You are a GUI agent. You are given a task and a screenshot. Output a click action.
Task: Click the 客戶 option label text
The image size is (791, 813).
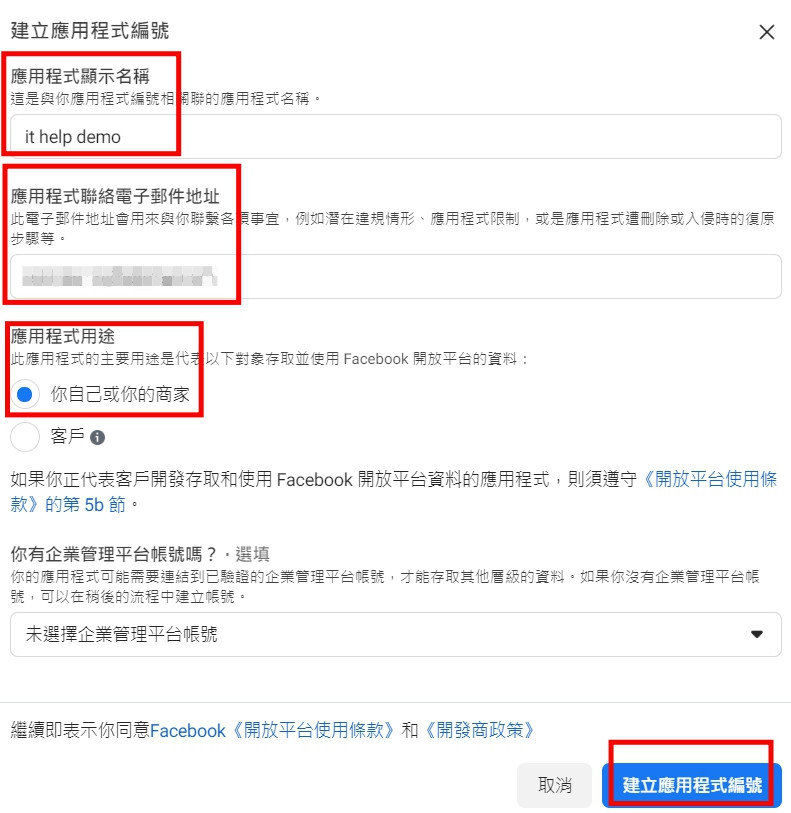click(x=67, y=436)
